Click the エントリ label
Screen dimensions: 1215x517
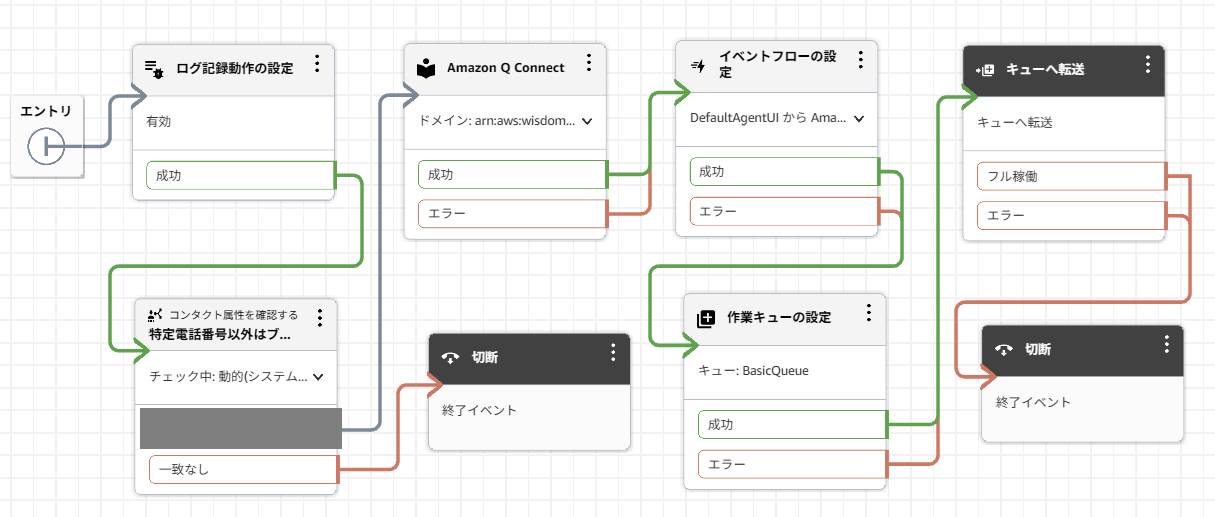pyautogui.click(x=46, y=109)
